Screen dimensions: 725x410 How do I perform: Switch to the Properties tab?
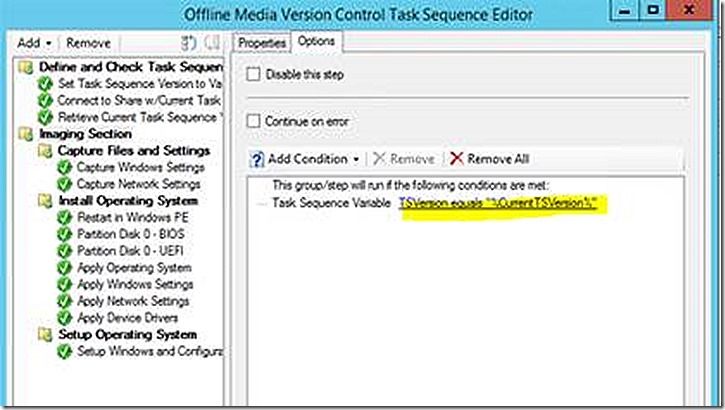tap(261, 43)
